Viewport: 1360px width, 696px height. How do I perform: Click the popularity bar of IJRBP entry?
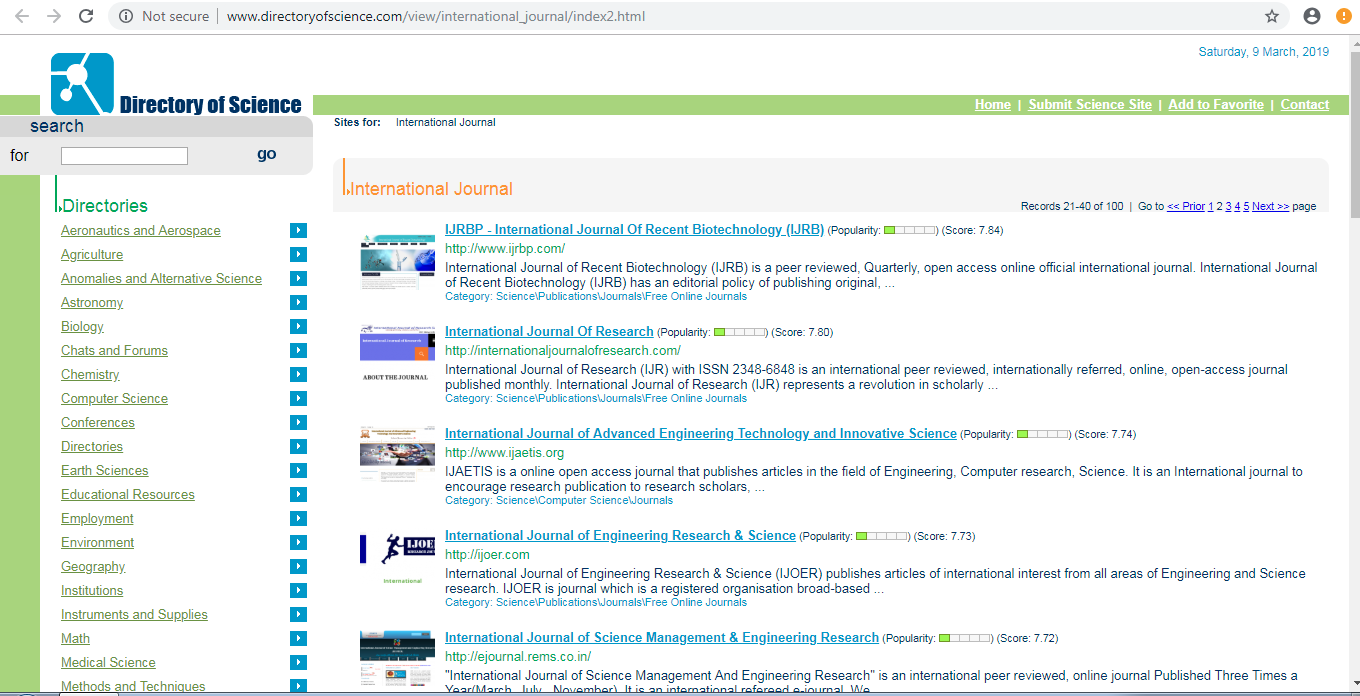pos(910,231)
